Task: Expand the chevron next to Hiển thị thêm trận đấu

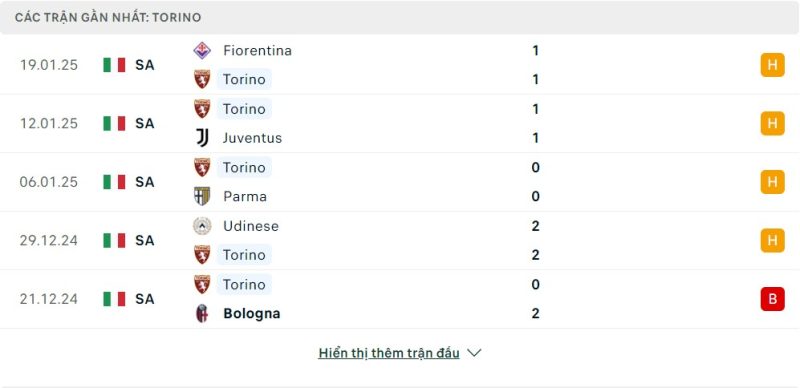Action: click(x=474, y=353)
